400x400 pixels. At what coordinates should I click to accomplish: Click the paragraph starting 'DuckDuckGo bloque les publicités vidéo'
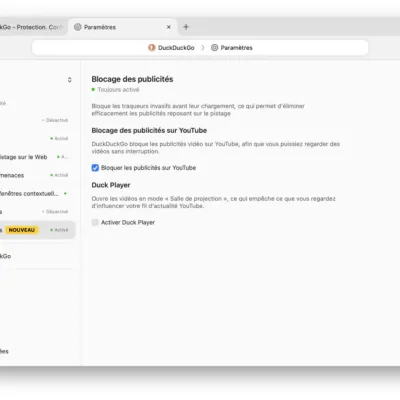pyautogui.click(x=216, y=148)
